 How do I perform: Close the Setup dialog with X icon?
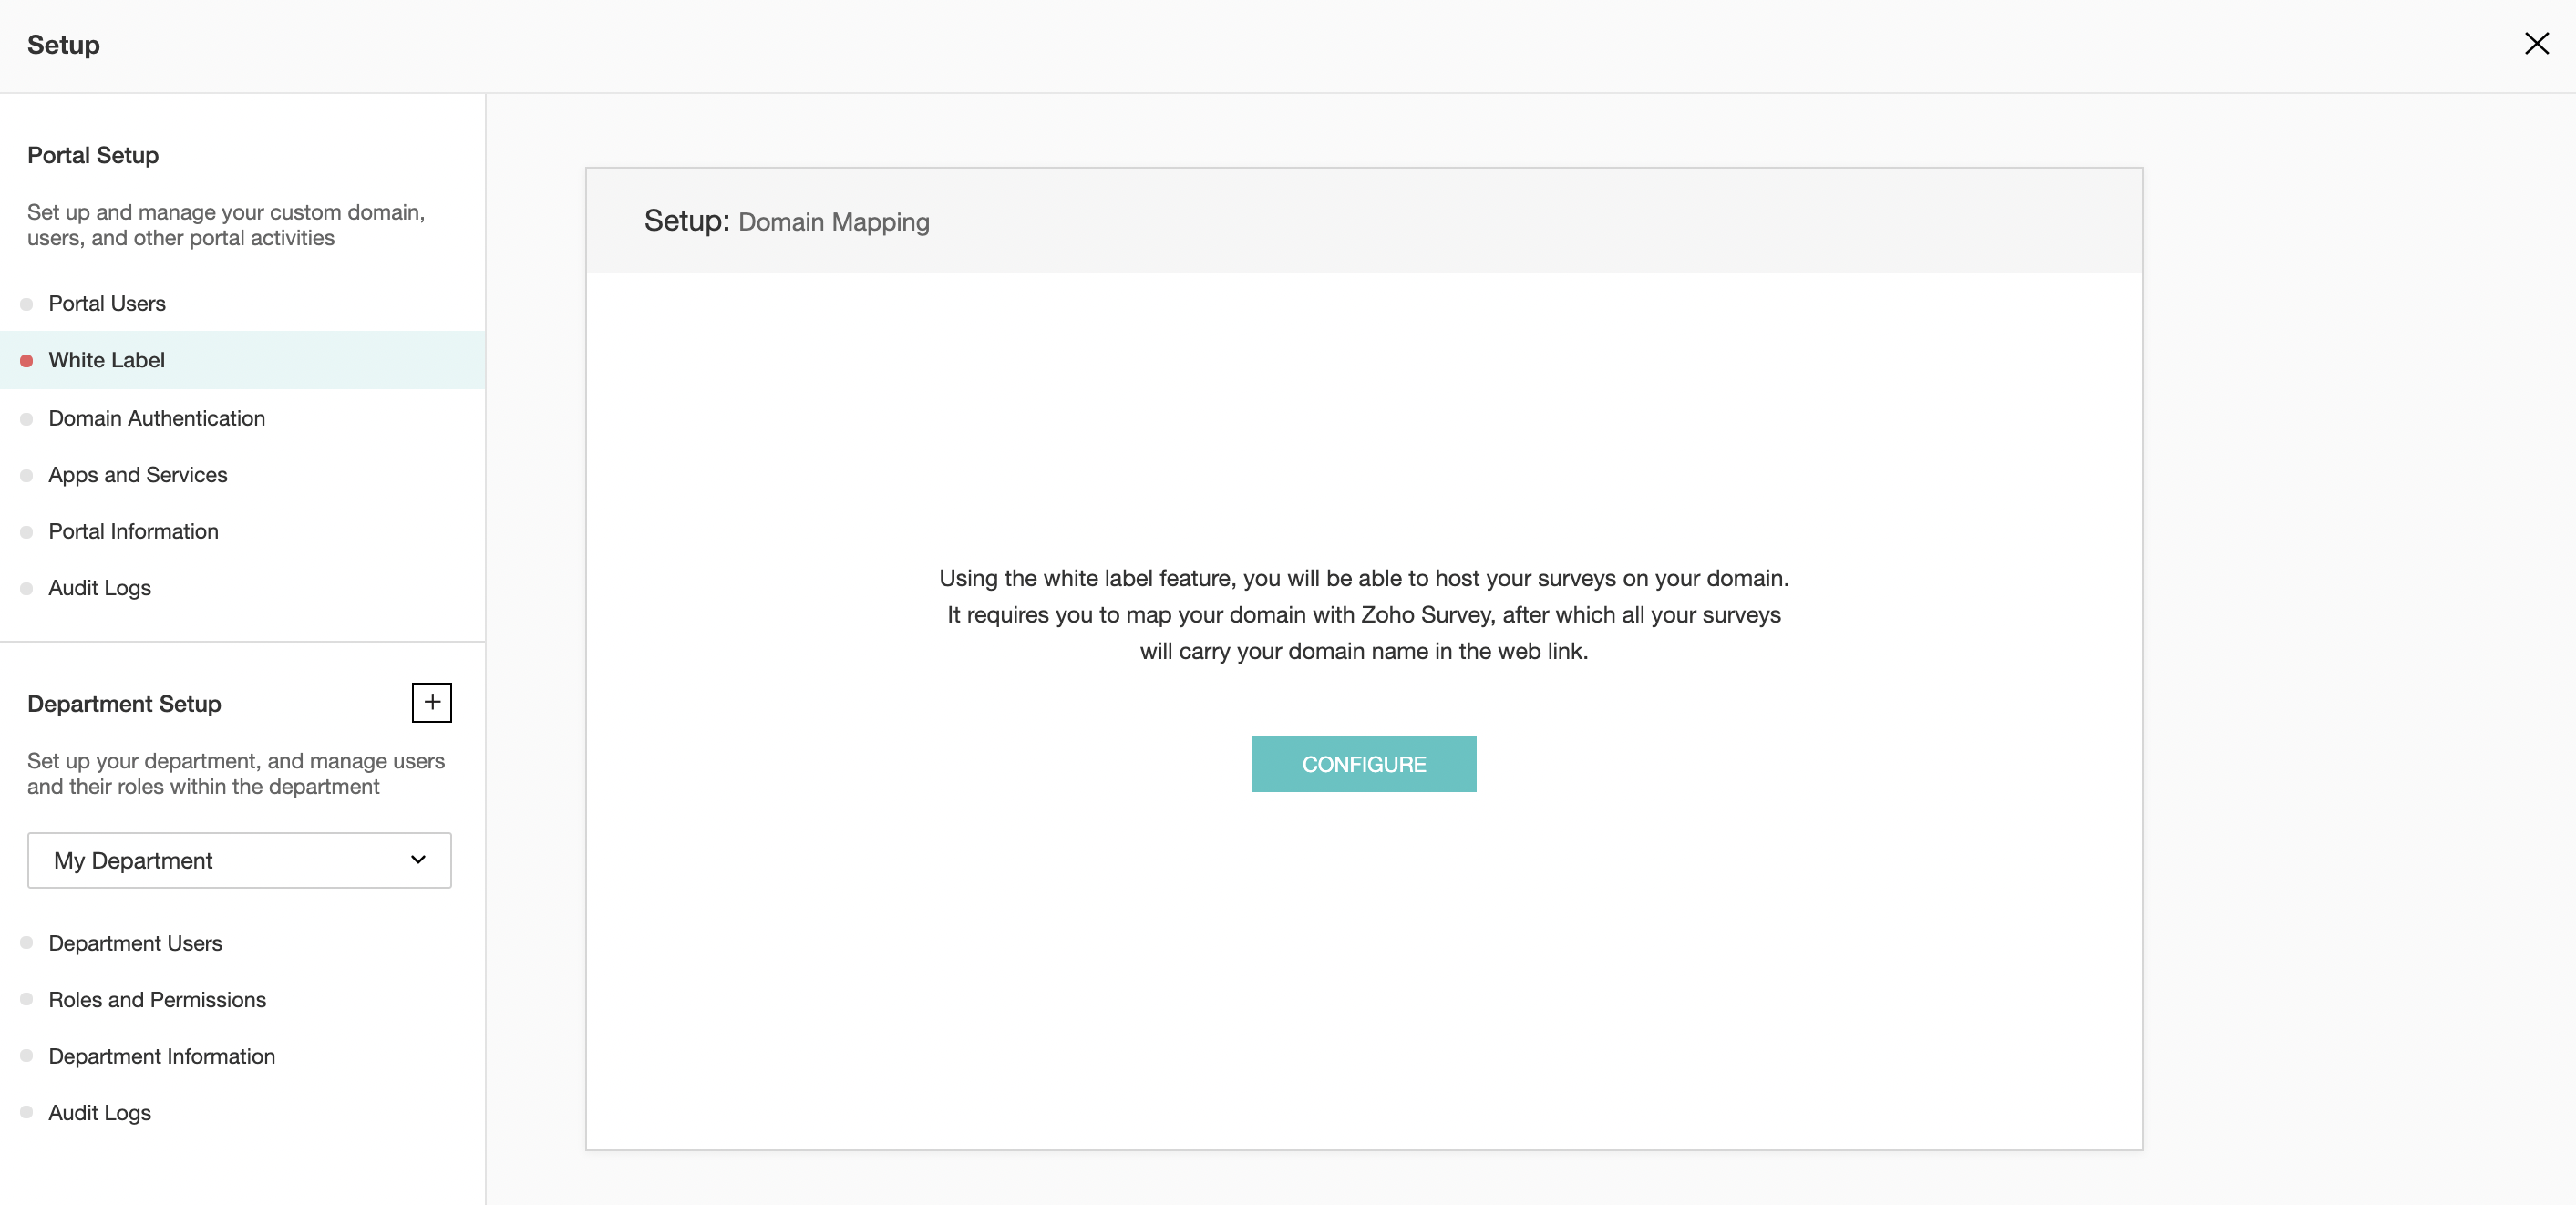point(2536,44)
